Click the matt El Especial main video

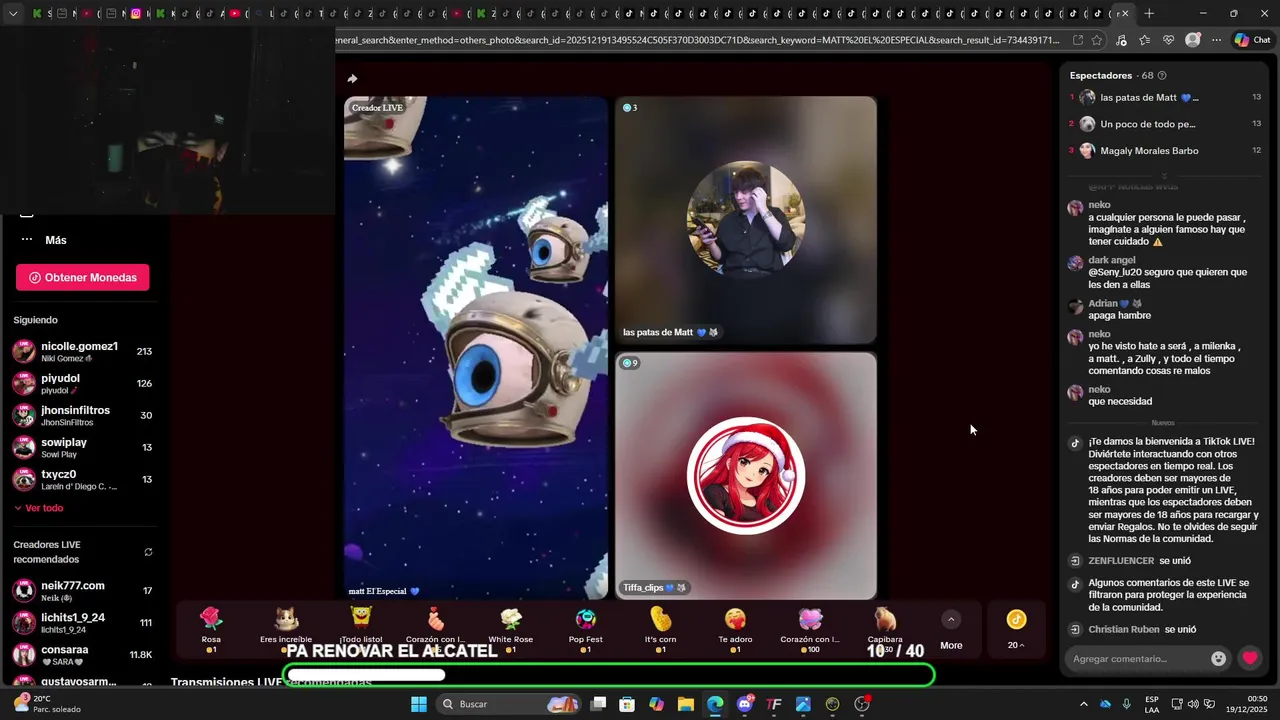476,347
